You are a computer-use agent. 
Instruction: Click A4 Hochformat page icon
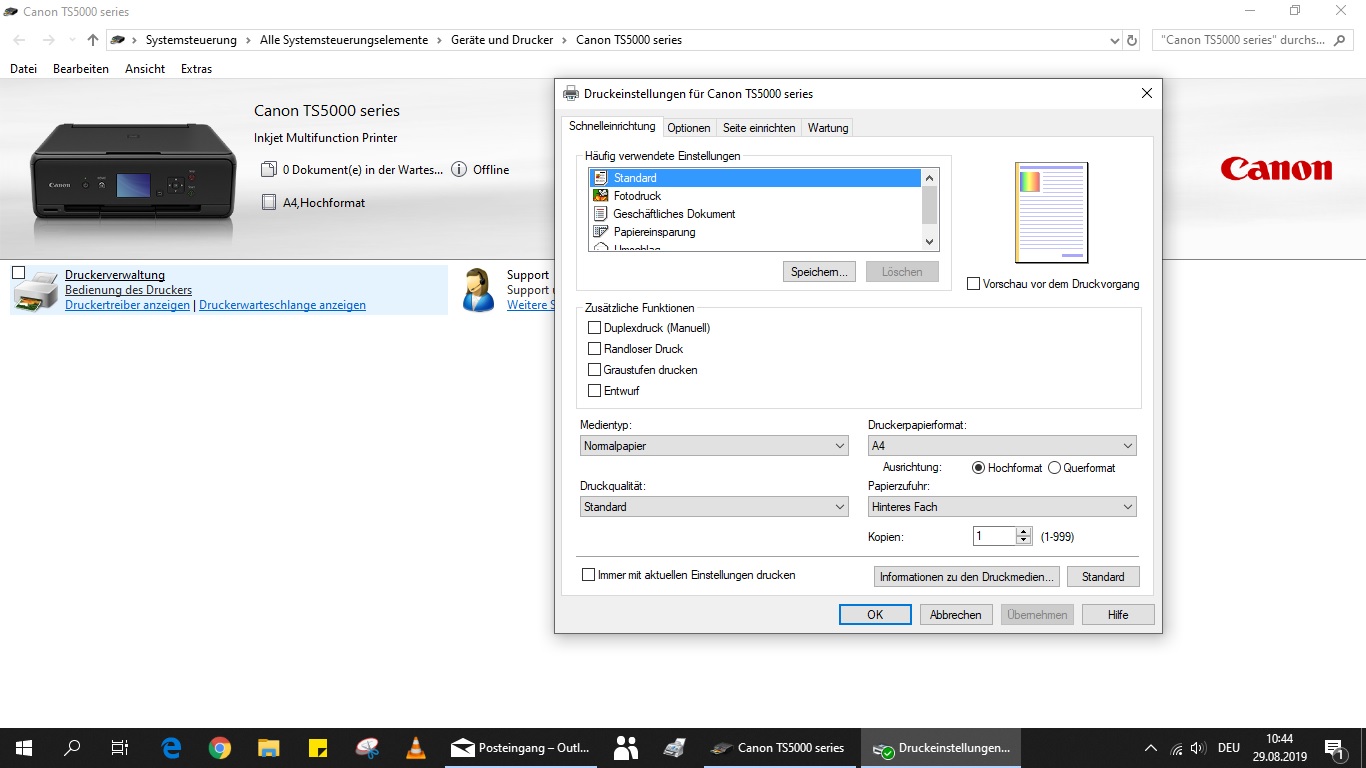pyautogui.click(x=268, y=202)
